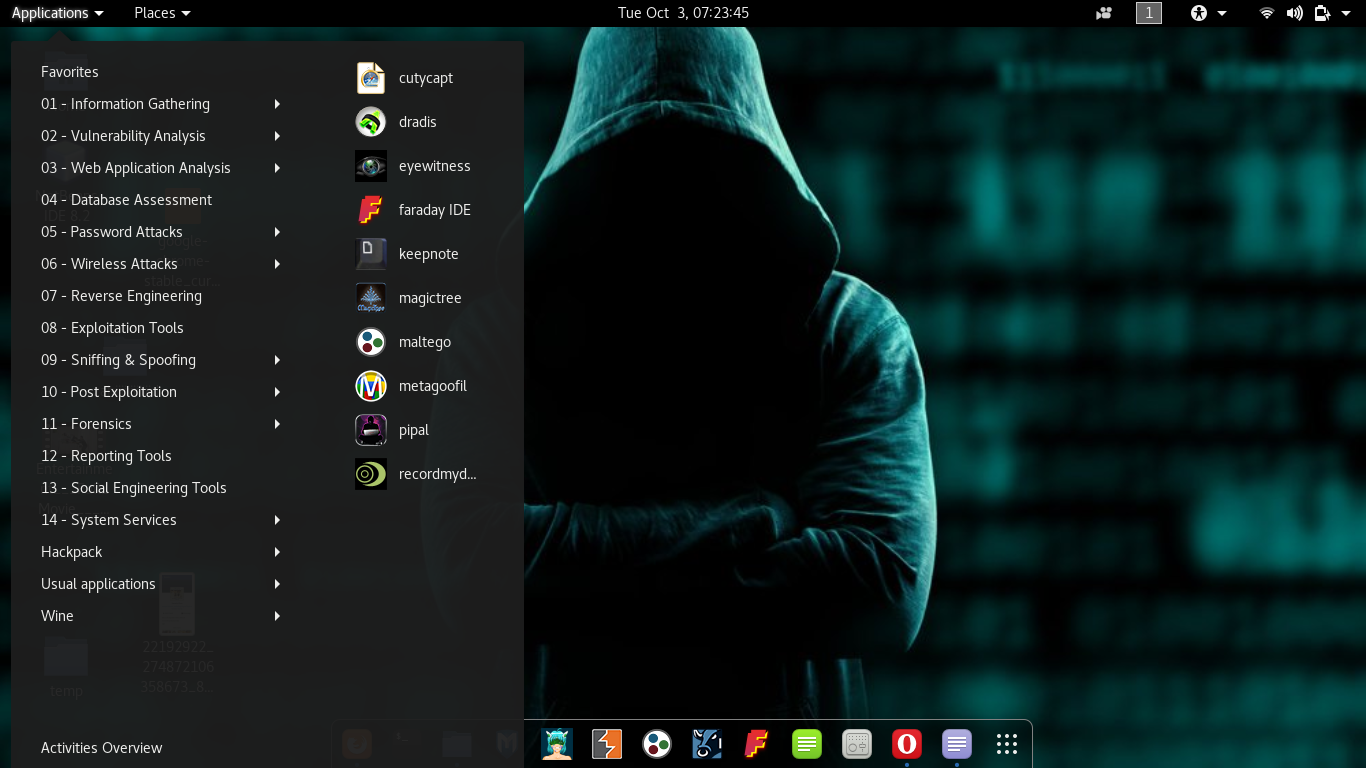The width and height of the screenshot is (1366, 768).
Task: Open Burp Suite from the dock
Action: click(x=607, y=744)
